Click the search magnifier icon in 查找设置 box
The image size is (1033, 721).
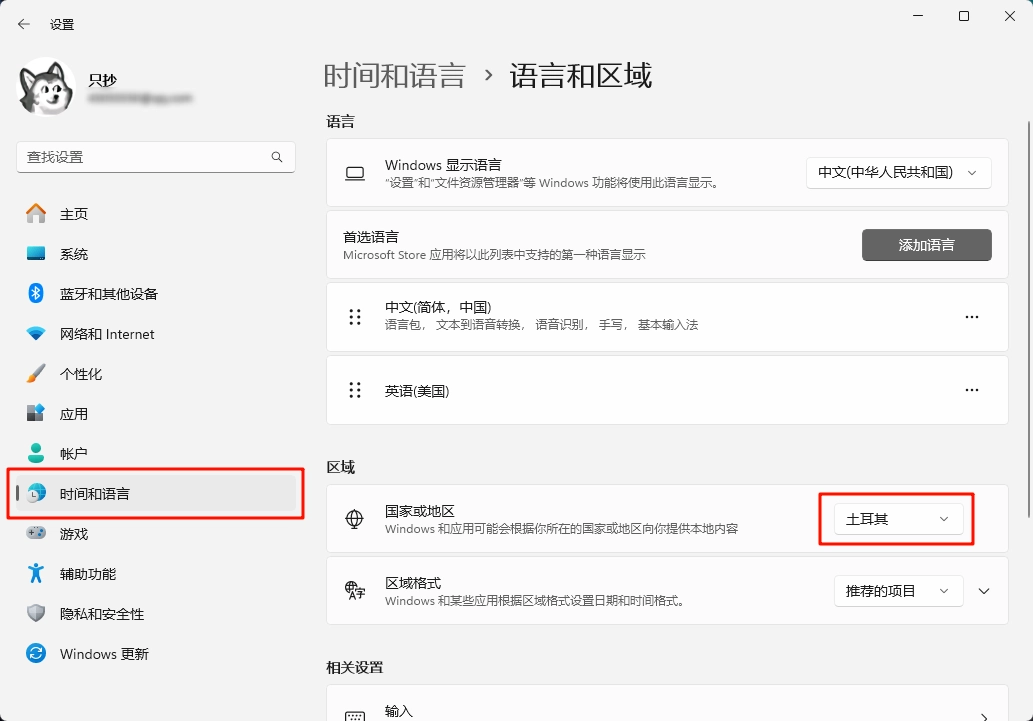coord(277,157)
